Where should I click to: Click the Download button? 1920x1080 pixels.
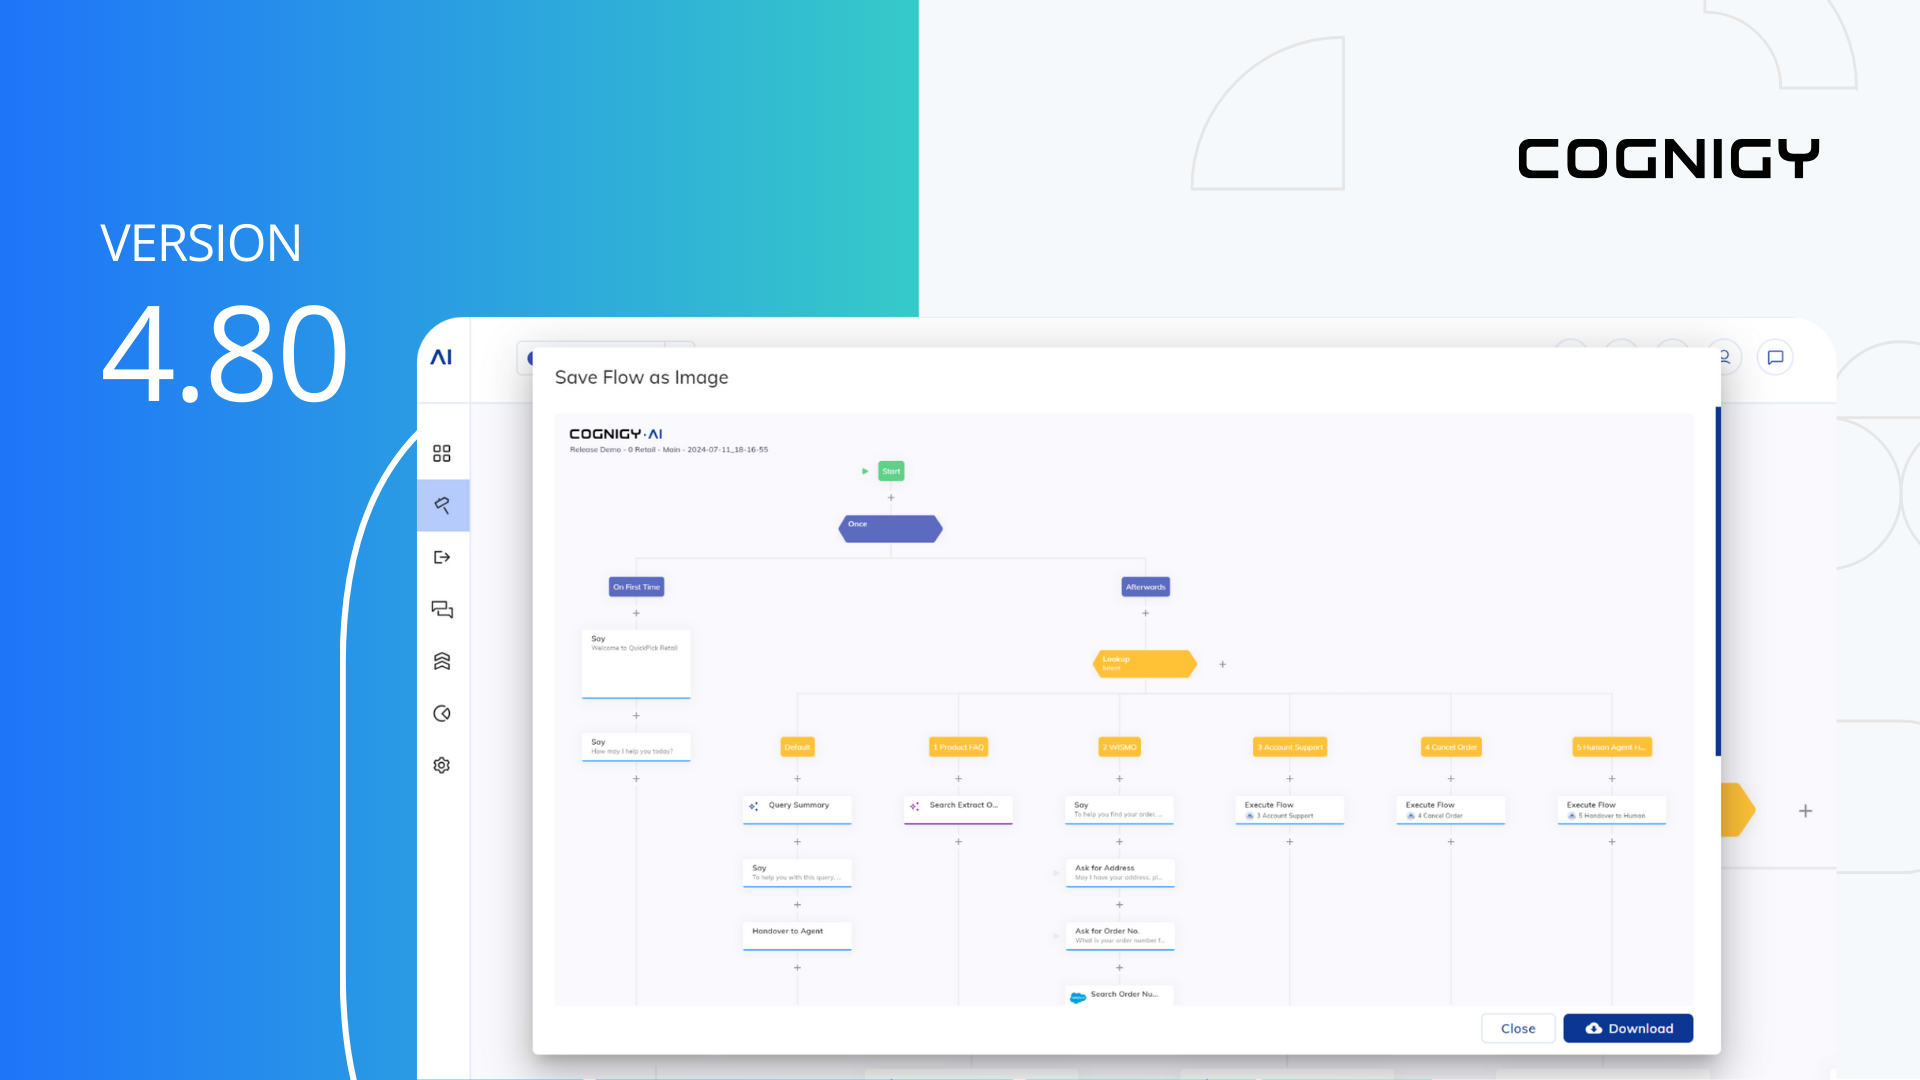point(1628,1028)
